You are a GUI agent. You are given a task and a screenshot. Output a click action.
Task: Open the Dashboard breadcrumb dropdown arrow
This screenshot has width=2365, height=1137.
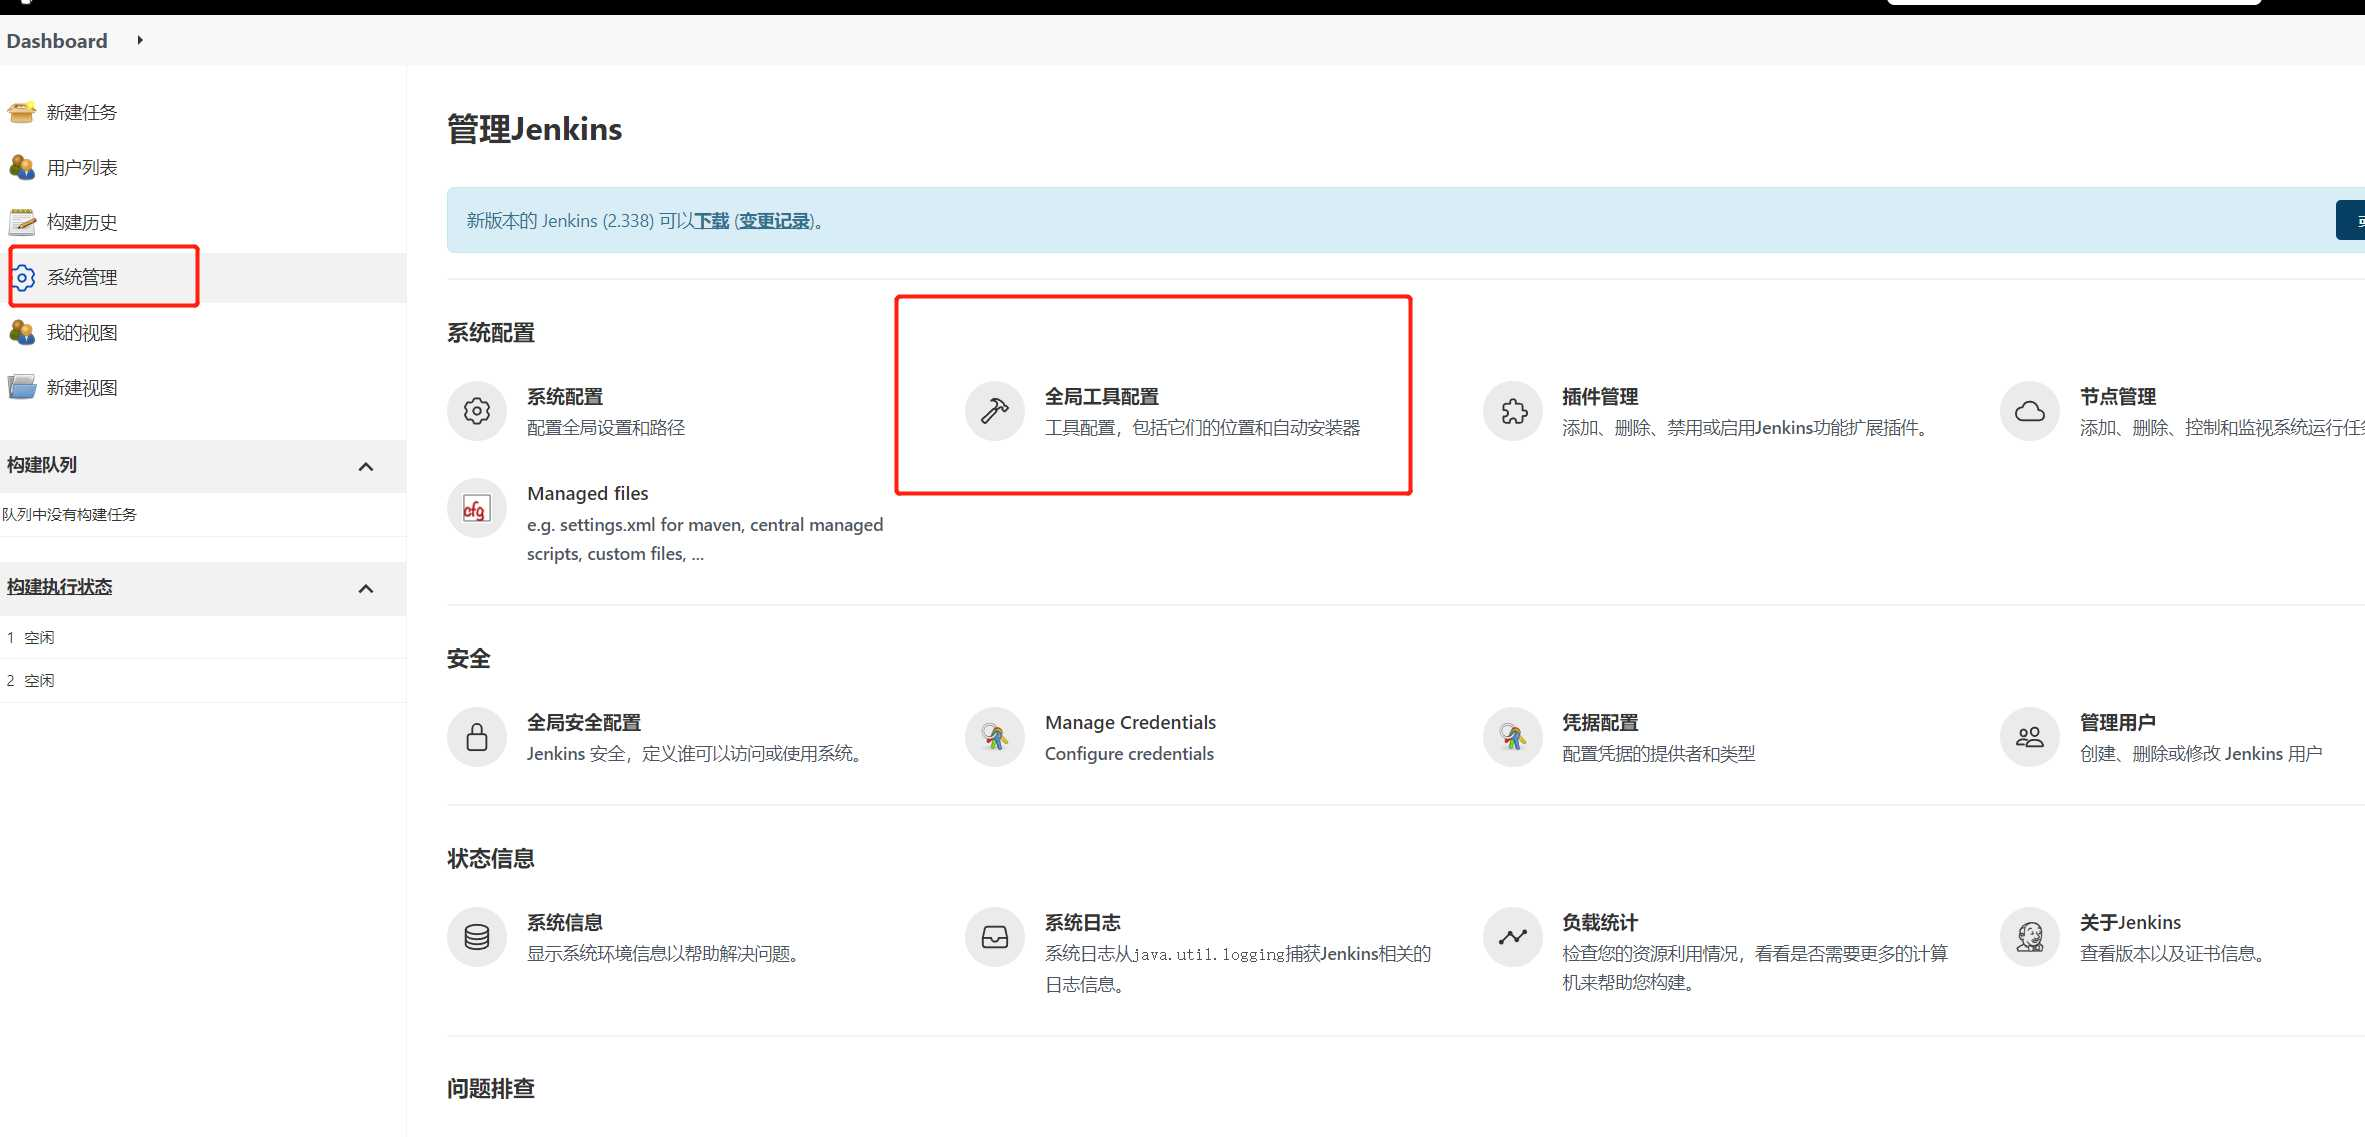pyautogui.click(x=140, y=40)
